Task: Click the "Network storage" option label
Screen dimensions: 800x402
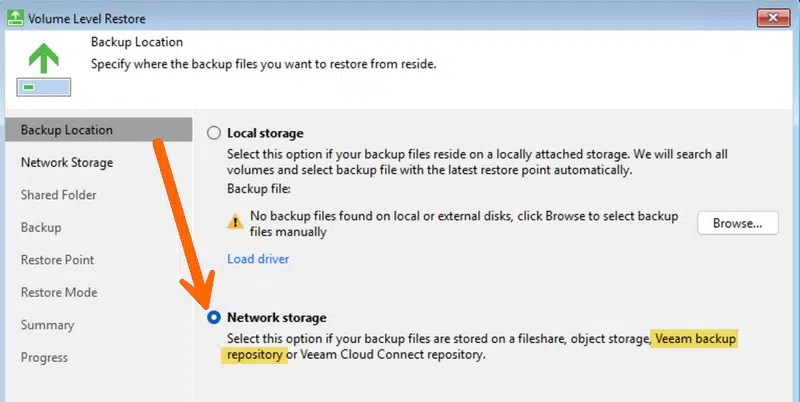Action: 277,318
